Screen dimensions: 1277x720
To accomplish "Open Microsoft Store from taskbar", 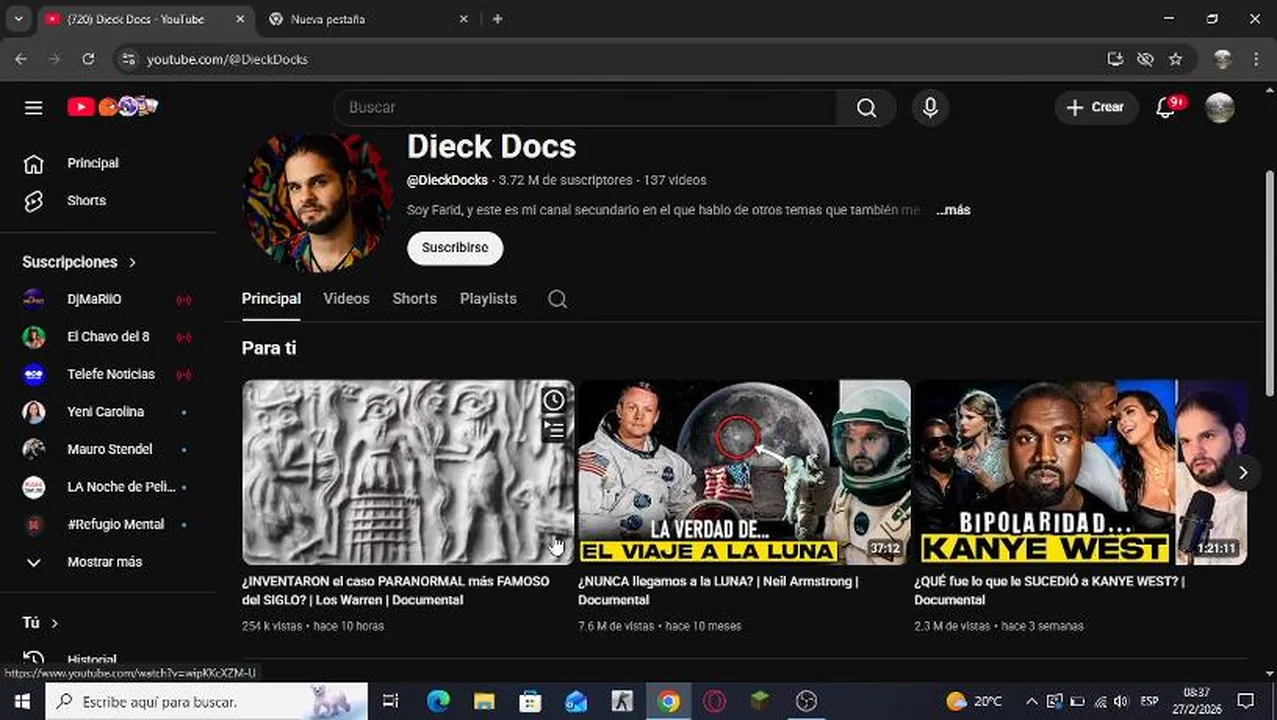I will (x=530, y=702).
